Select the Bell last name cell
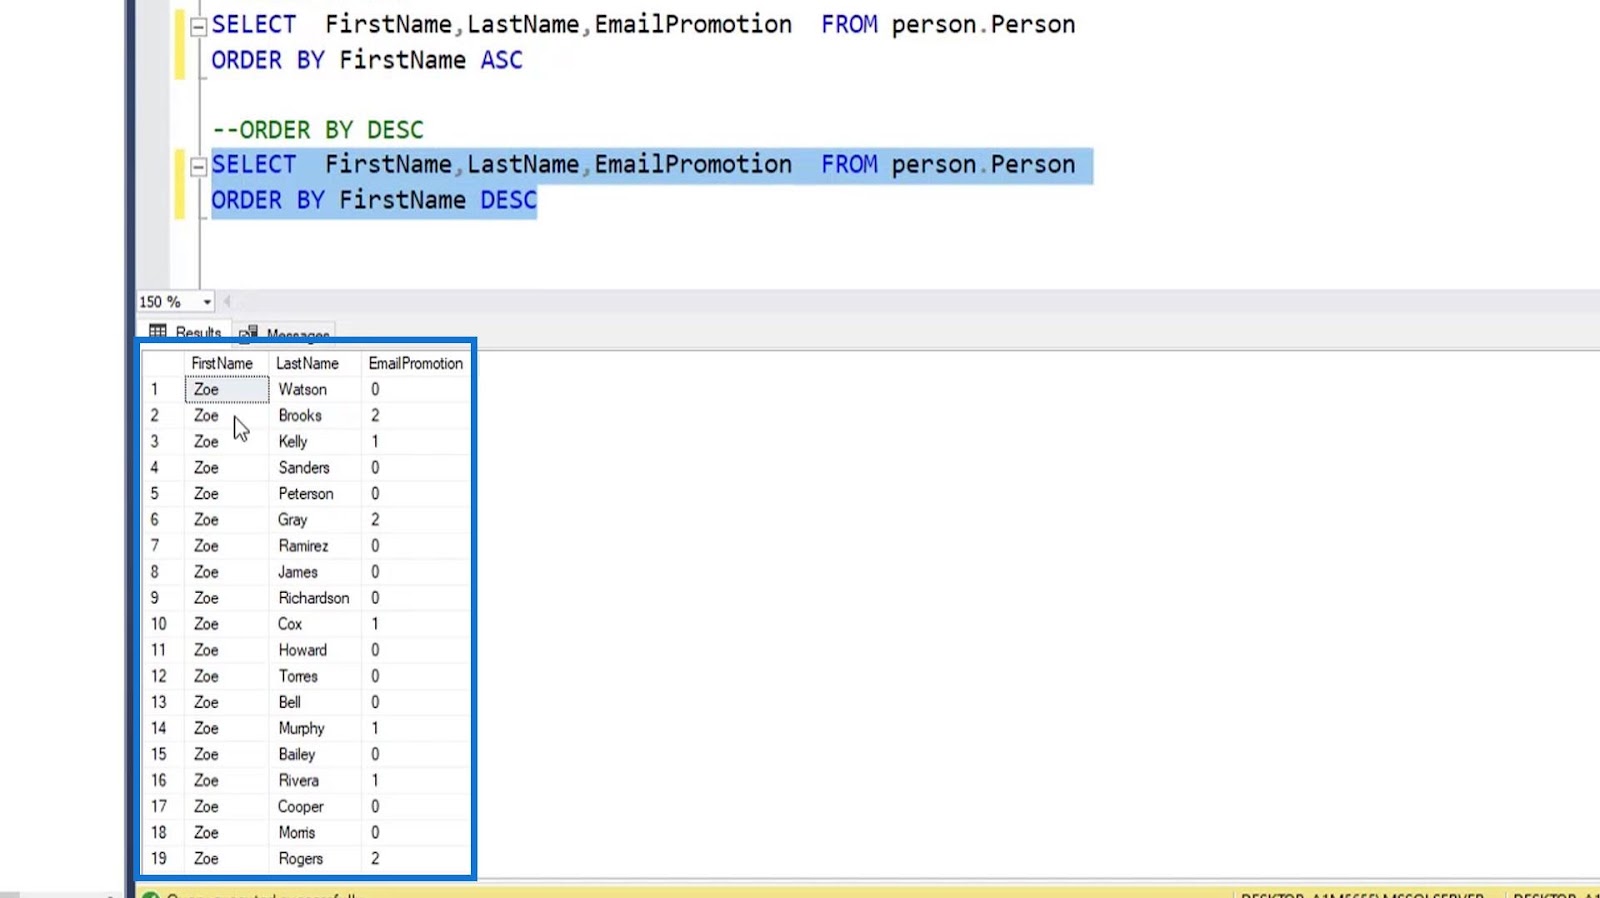The height and width of the screenshot is (898, 1600). point(315,702)
